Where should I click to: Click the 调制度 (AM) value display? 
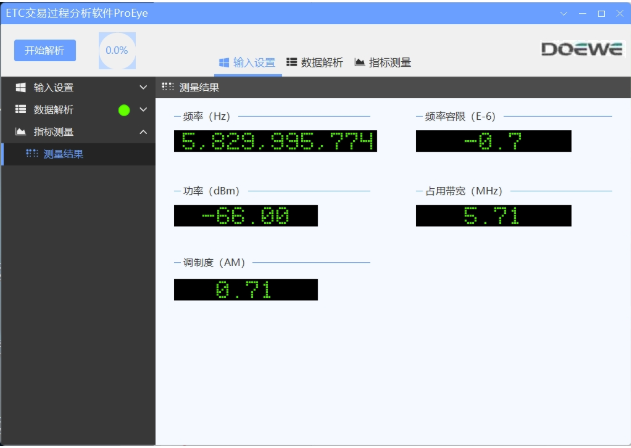click(x=246, y=290)
